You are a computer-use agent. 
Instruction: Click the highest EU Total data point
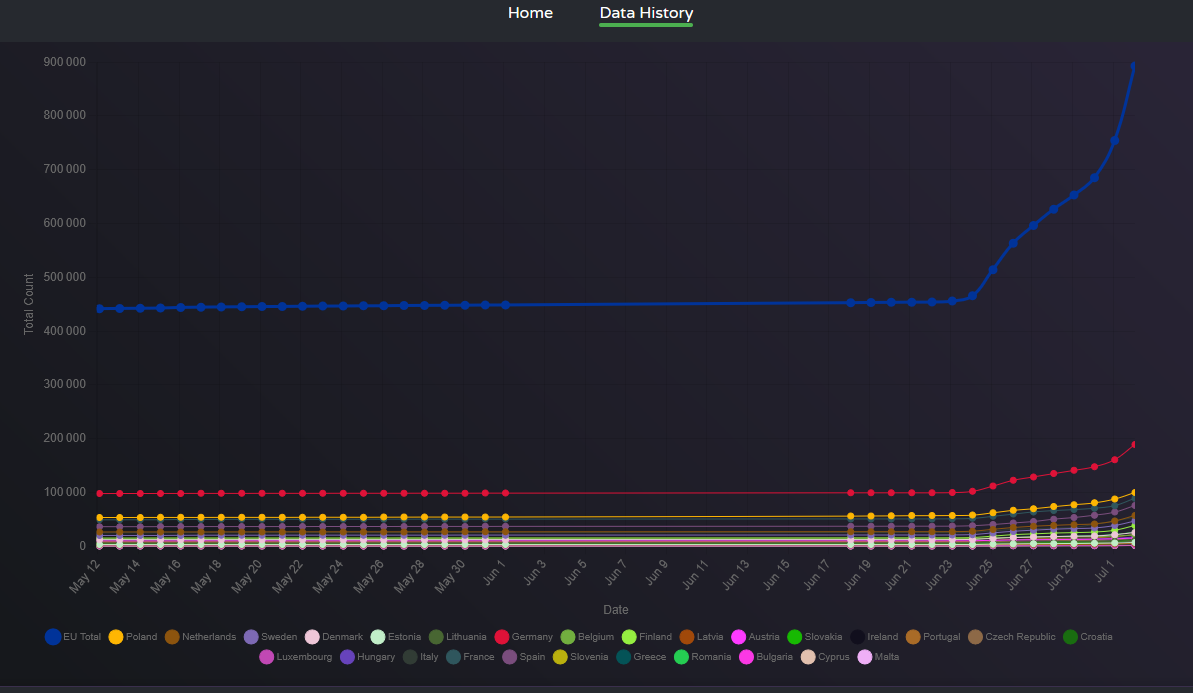[1134, 66]
